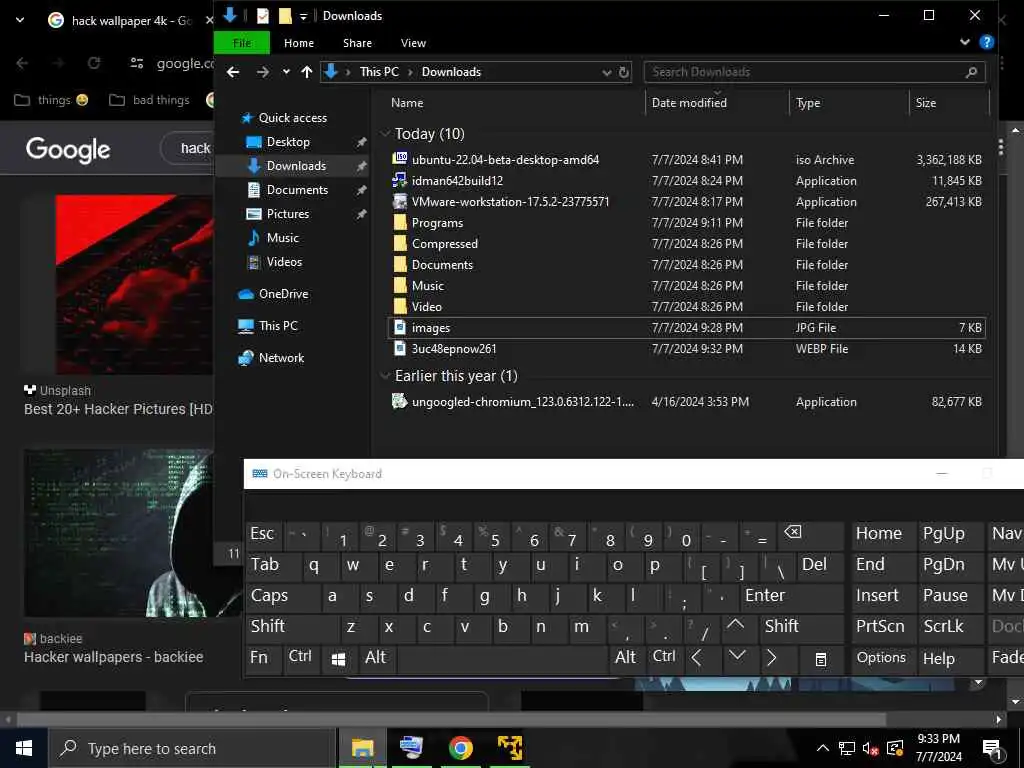
Task: Open Network in the navigation pane
Action: pyautogui.click(x=281, y=358)
